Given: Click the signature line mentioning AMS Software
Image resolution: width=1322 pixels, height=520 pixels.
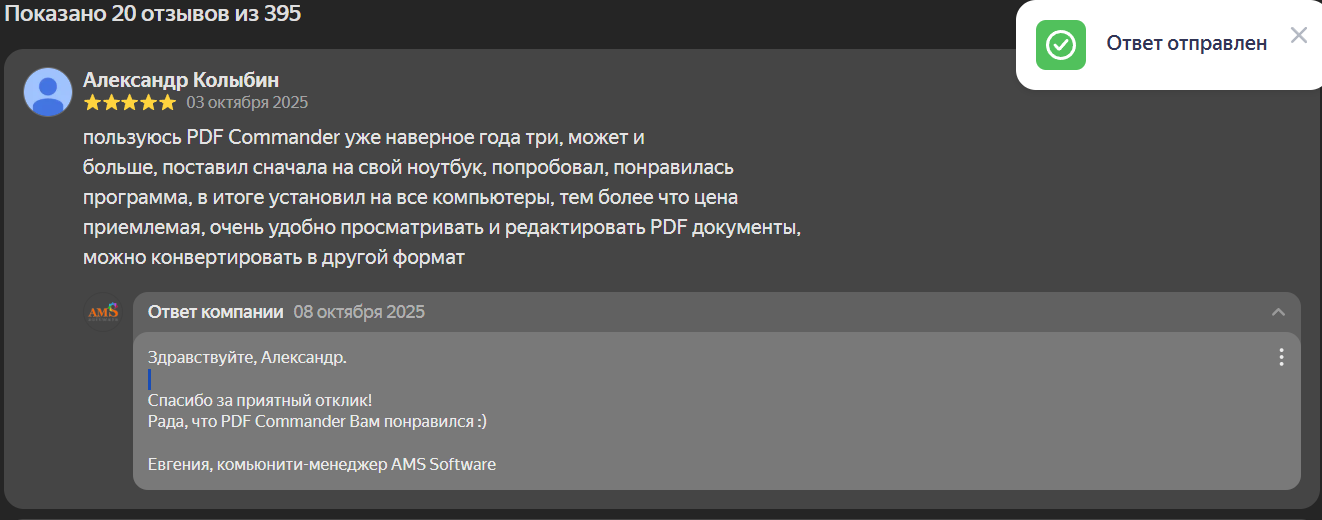Looking at the screenshot, I should (x=321, y=464).
